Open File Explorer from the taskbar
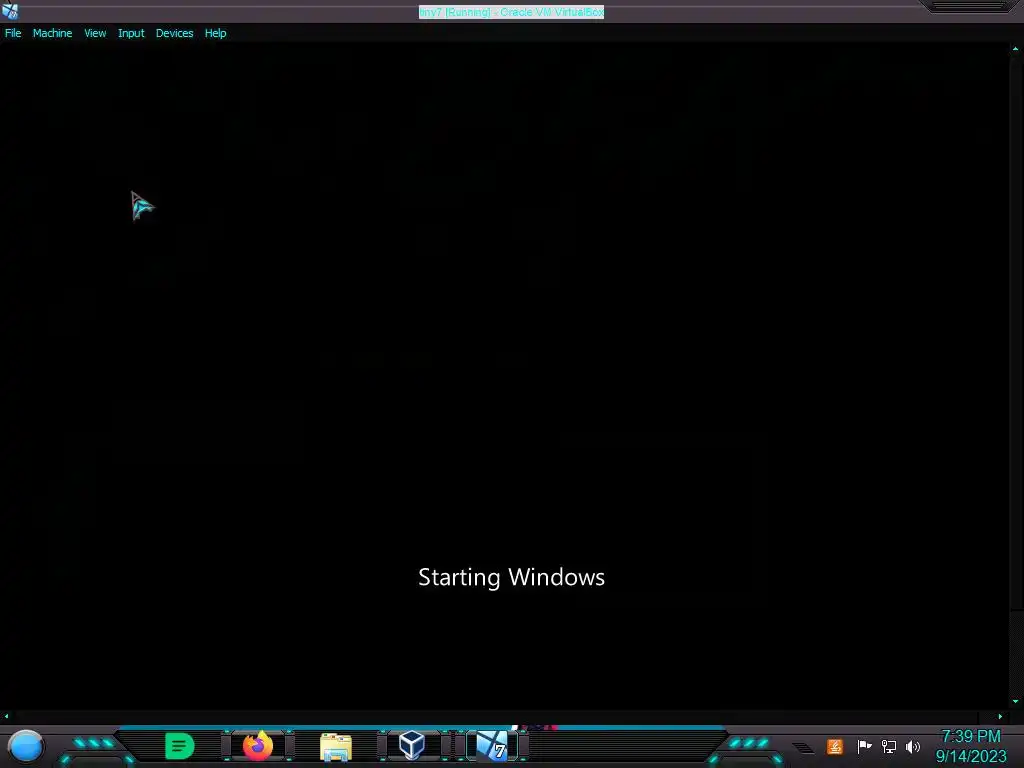Screen dimensions: 1024x768 336,746
